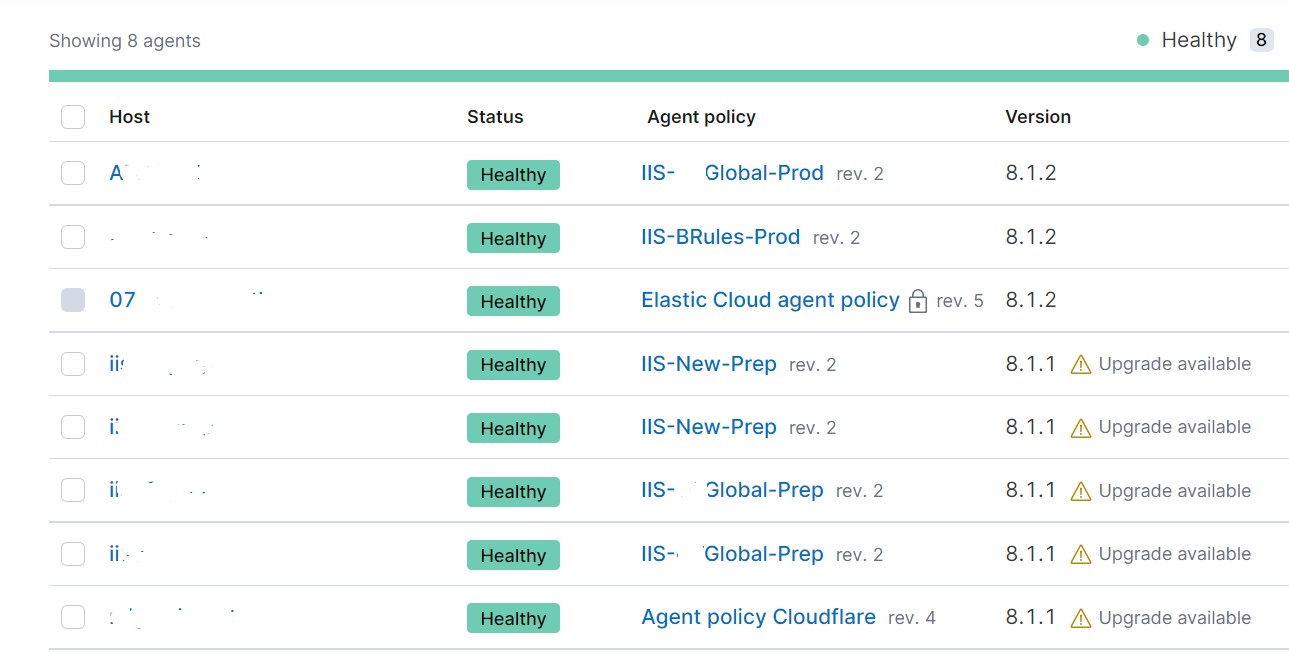Click the Version column header
Image resolution: width=1289 pixels, height=661 pixels.
pyautogui.click(x=1038, y=117)
